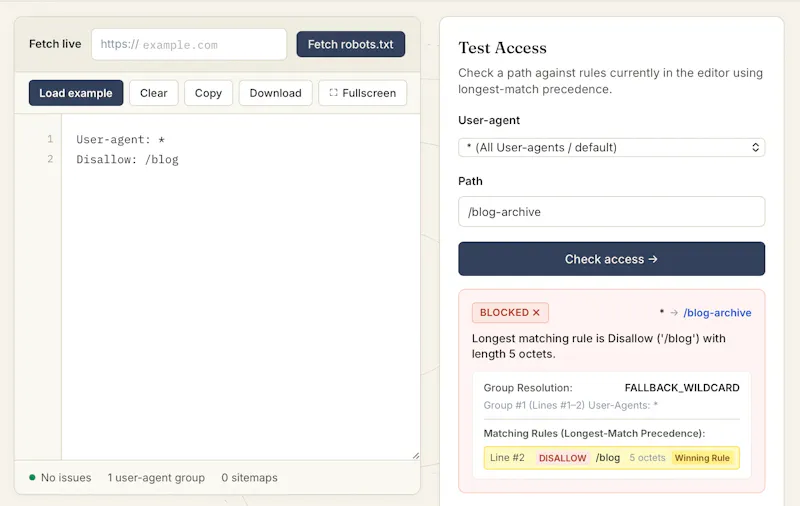
Task: Clear the editor contents
Action: click(154, 93)
